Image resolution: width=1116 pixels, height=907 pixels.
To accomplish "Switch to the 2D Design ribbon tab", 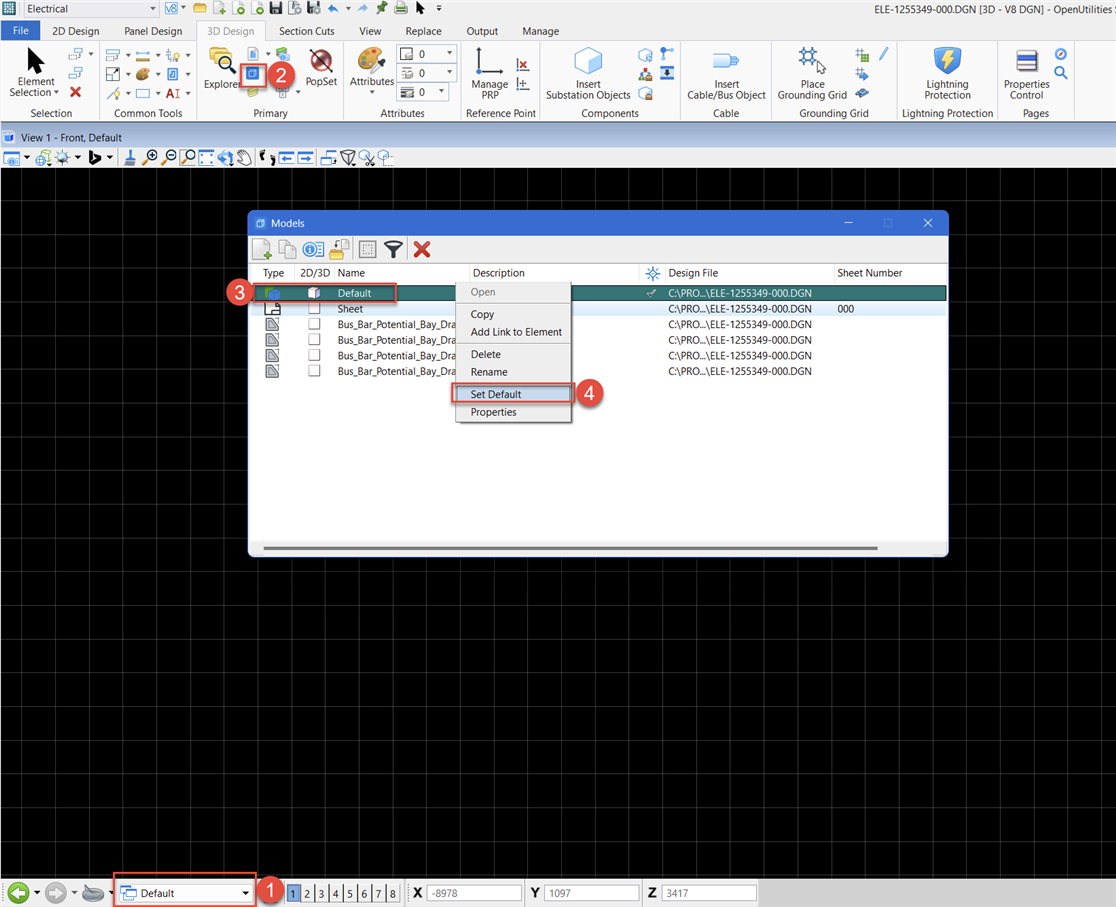I will tap(75, 31).
